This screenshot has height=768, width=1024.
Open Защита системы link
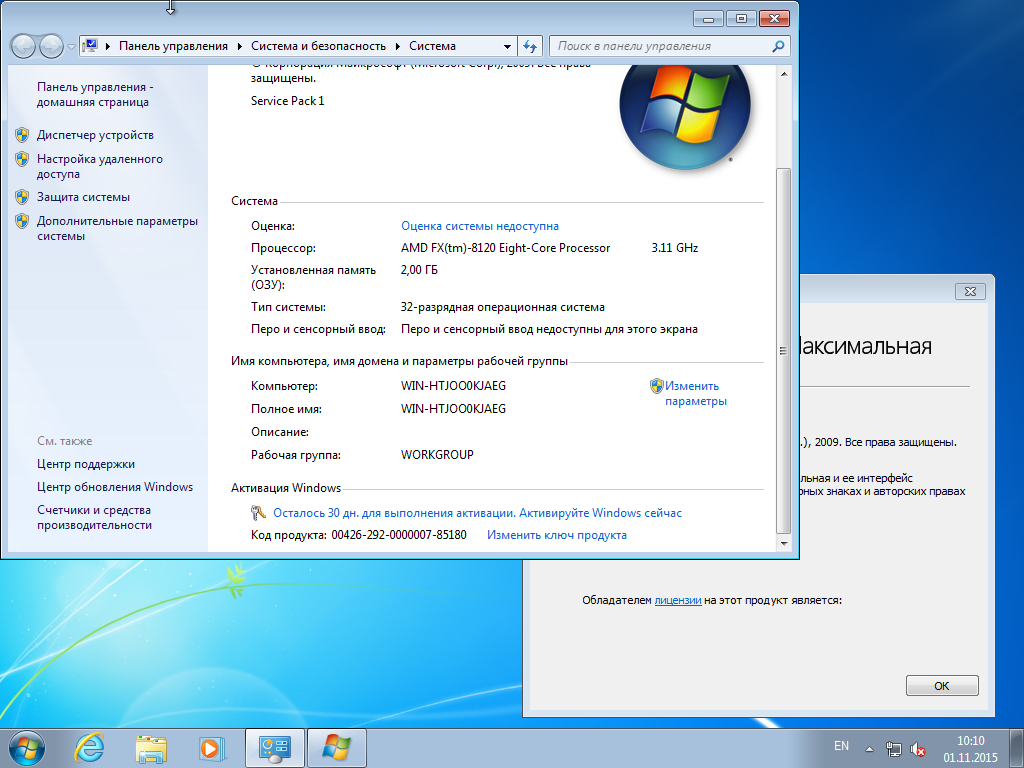83,197
